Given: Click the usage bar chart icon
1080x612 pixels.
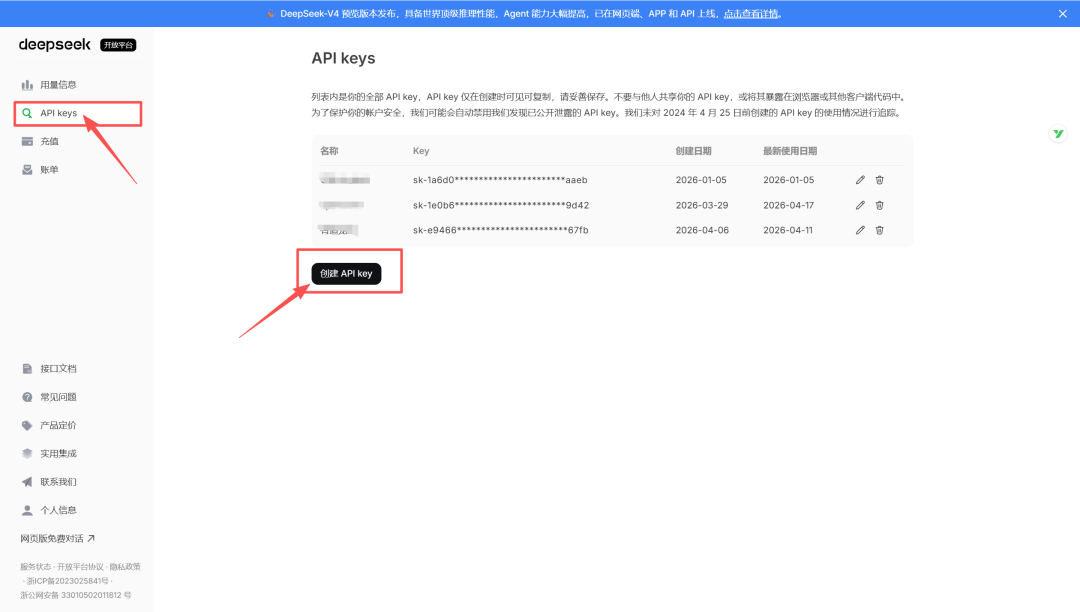Looking at the screenshot, I should pyautogui.click(x=27, y=85).
